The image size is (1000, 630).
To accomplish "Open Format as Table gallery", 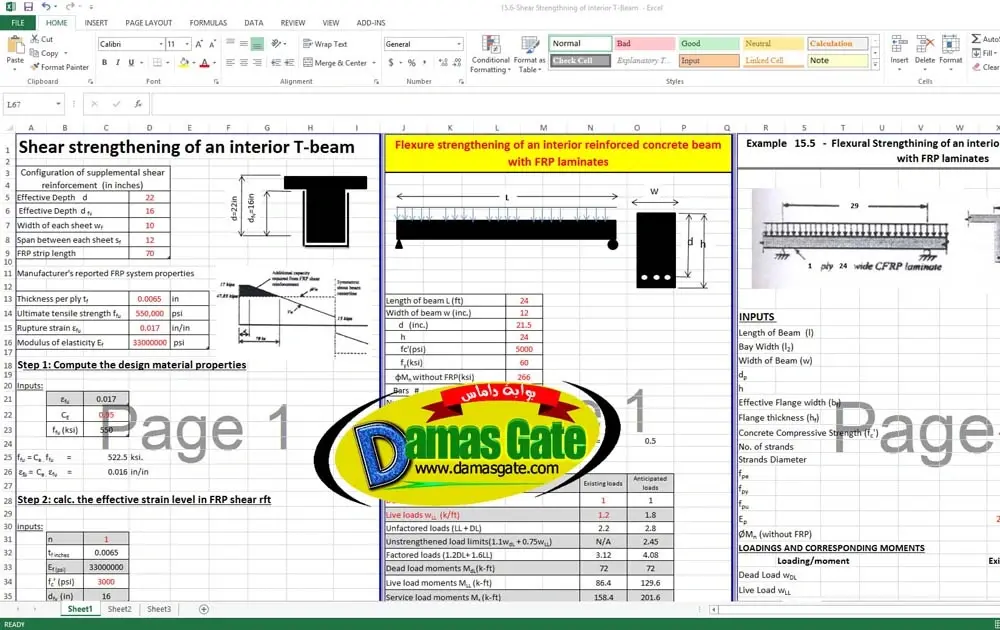I will pyautogui.click(x=529, y=54).
